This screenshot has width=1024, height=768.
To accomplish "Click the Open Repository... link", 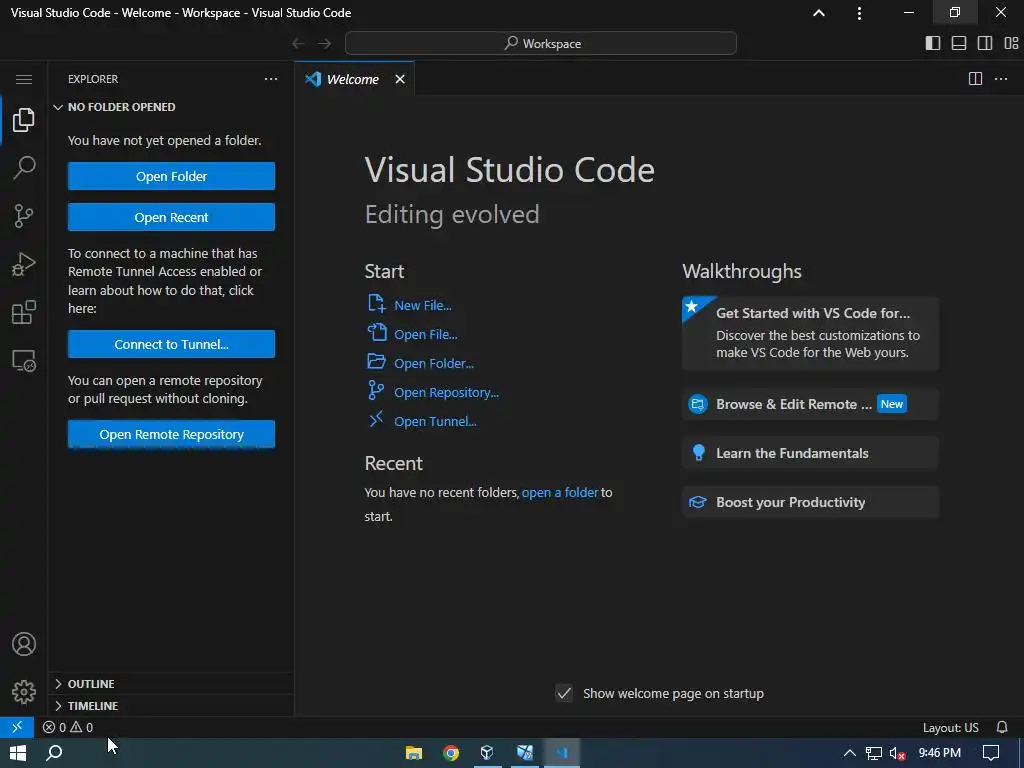I will coord(446,392).
